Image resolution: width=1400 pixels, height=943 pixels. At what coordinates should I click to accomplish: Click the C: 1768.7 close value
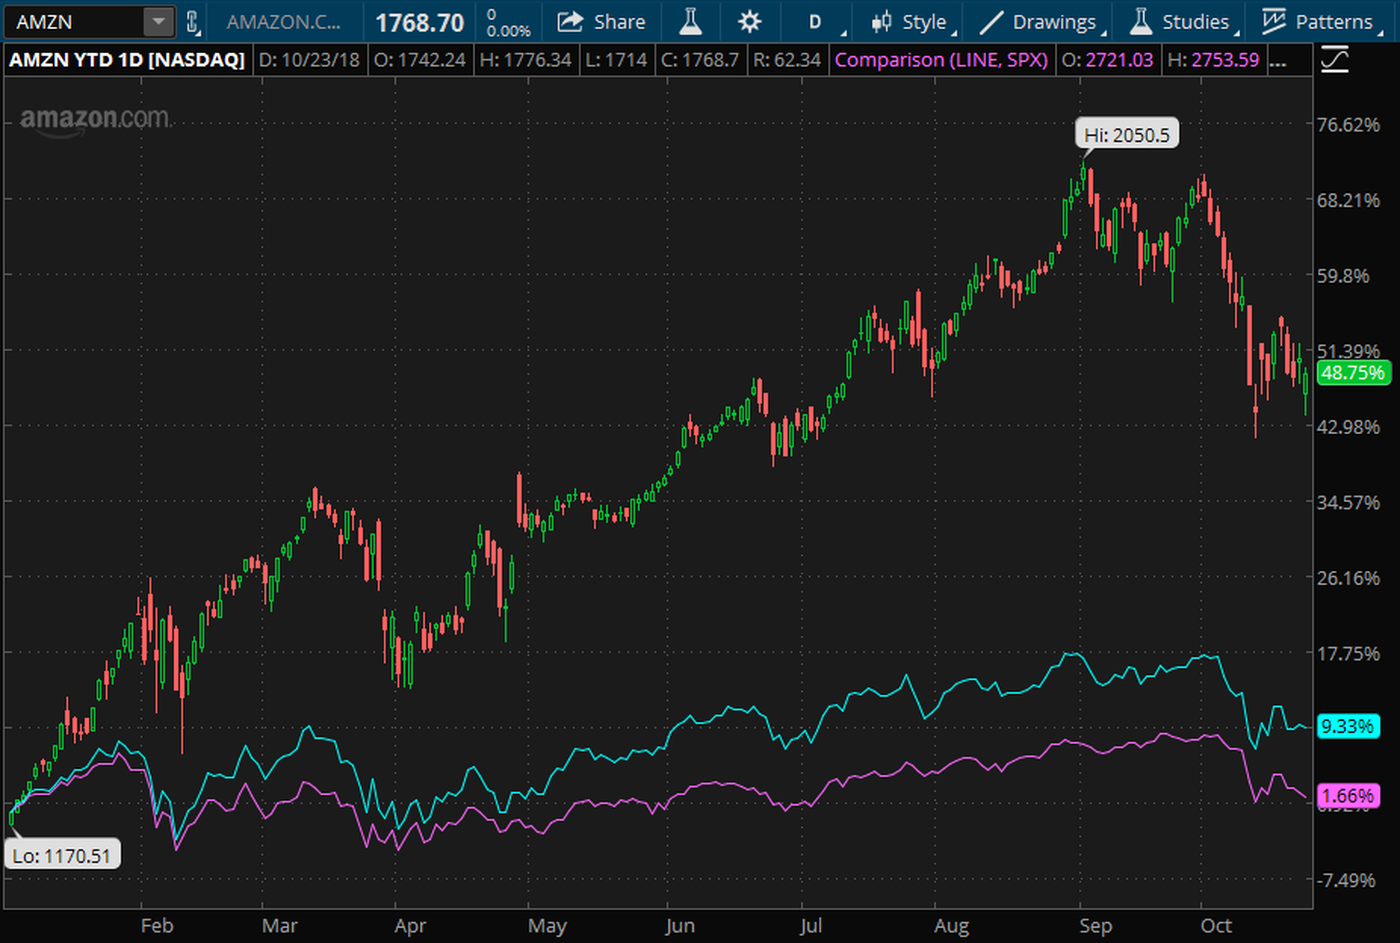pos(700,60)
